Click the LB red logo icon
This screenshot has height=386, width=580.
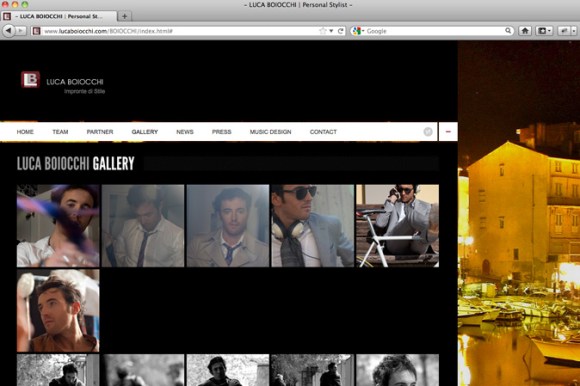pyautogui.click(x=30, y=79)
